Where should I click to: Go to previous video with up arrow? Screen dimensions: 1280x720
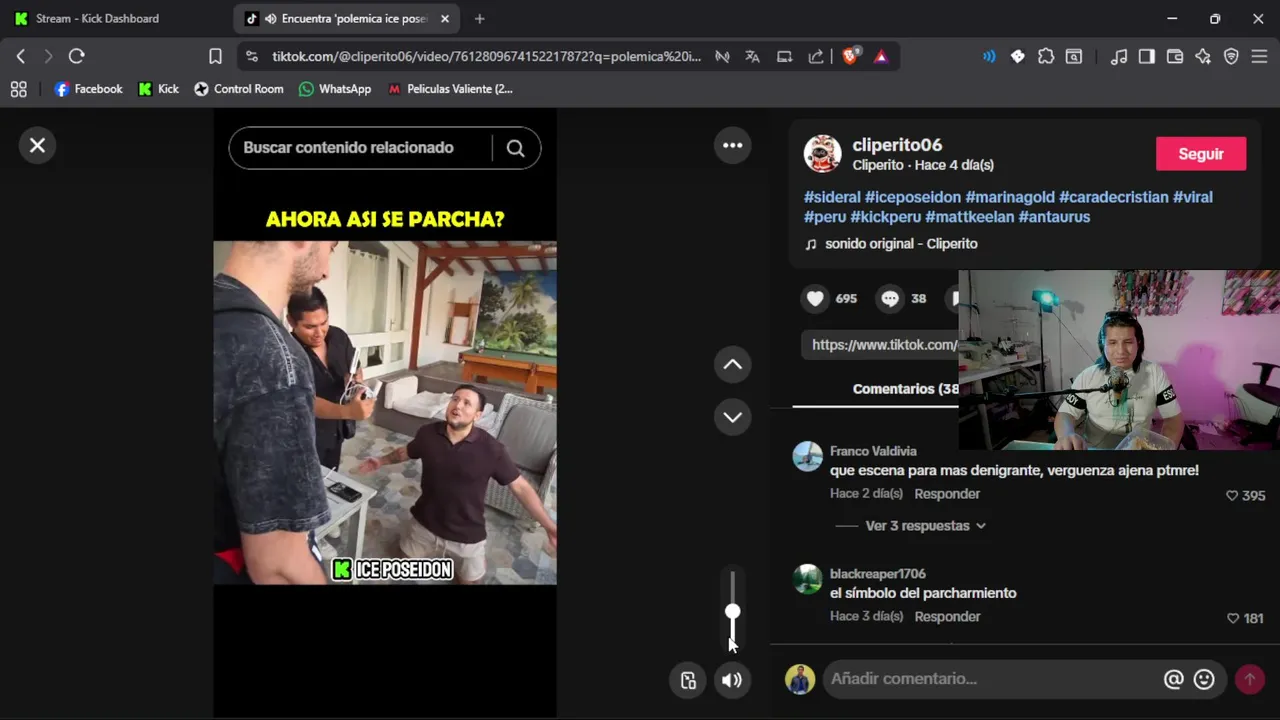click(733, 365)
